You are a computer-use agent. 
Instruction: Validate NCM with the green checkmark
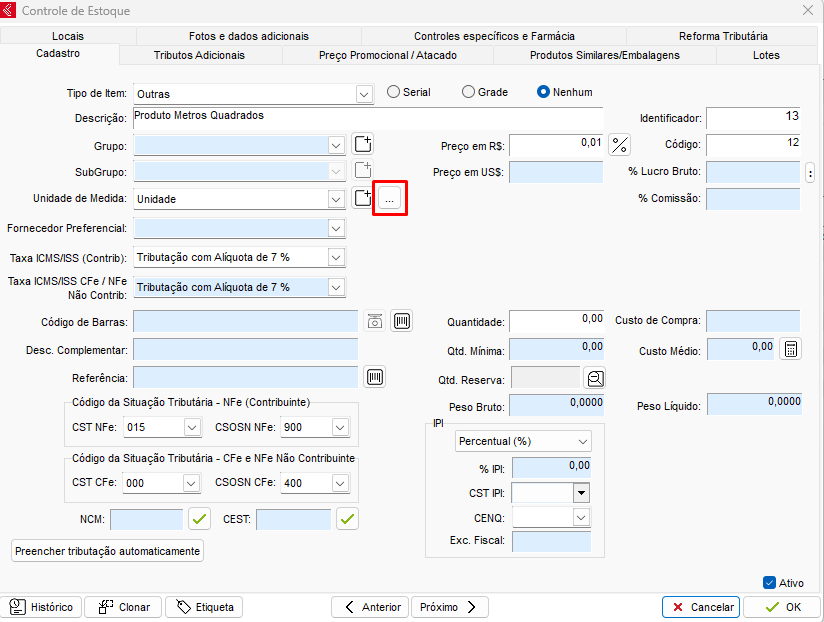pyautogui.click(x=199, y=519)
